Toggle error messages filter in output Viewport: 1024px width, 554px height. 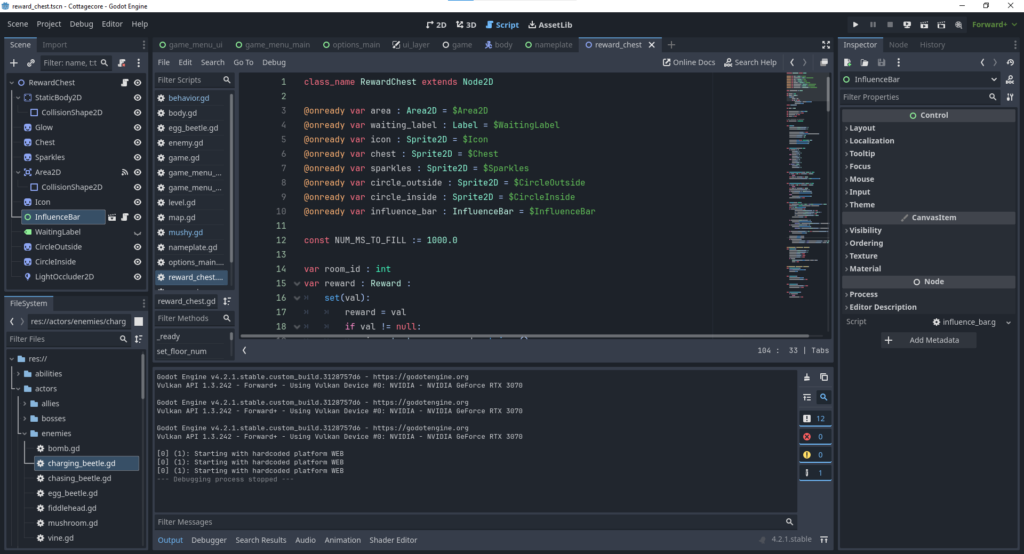pos(815,436)
